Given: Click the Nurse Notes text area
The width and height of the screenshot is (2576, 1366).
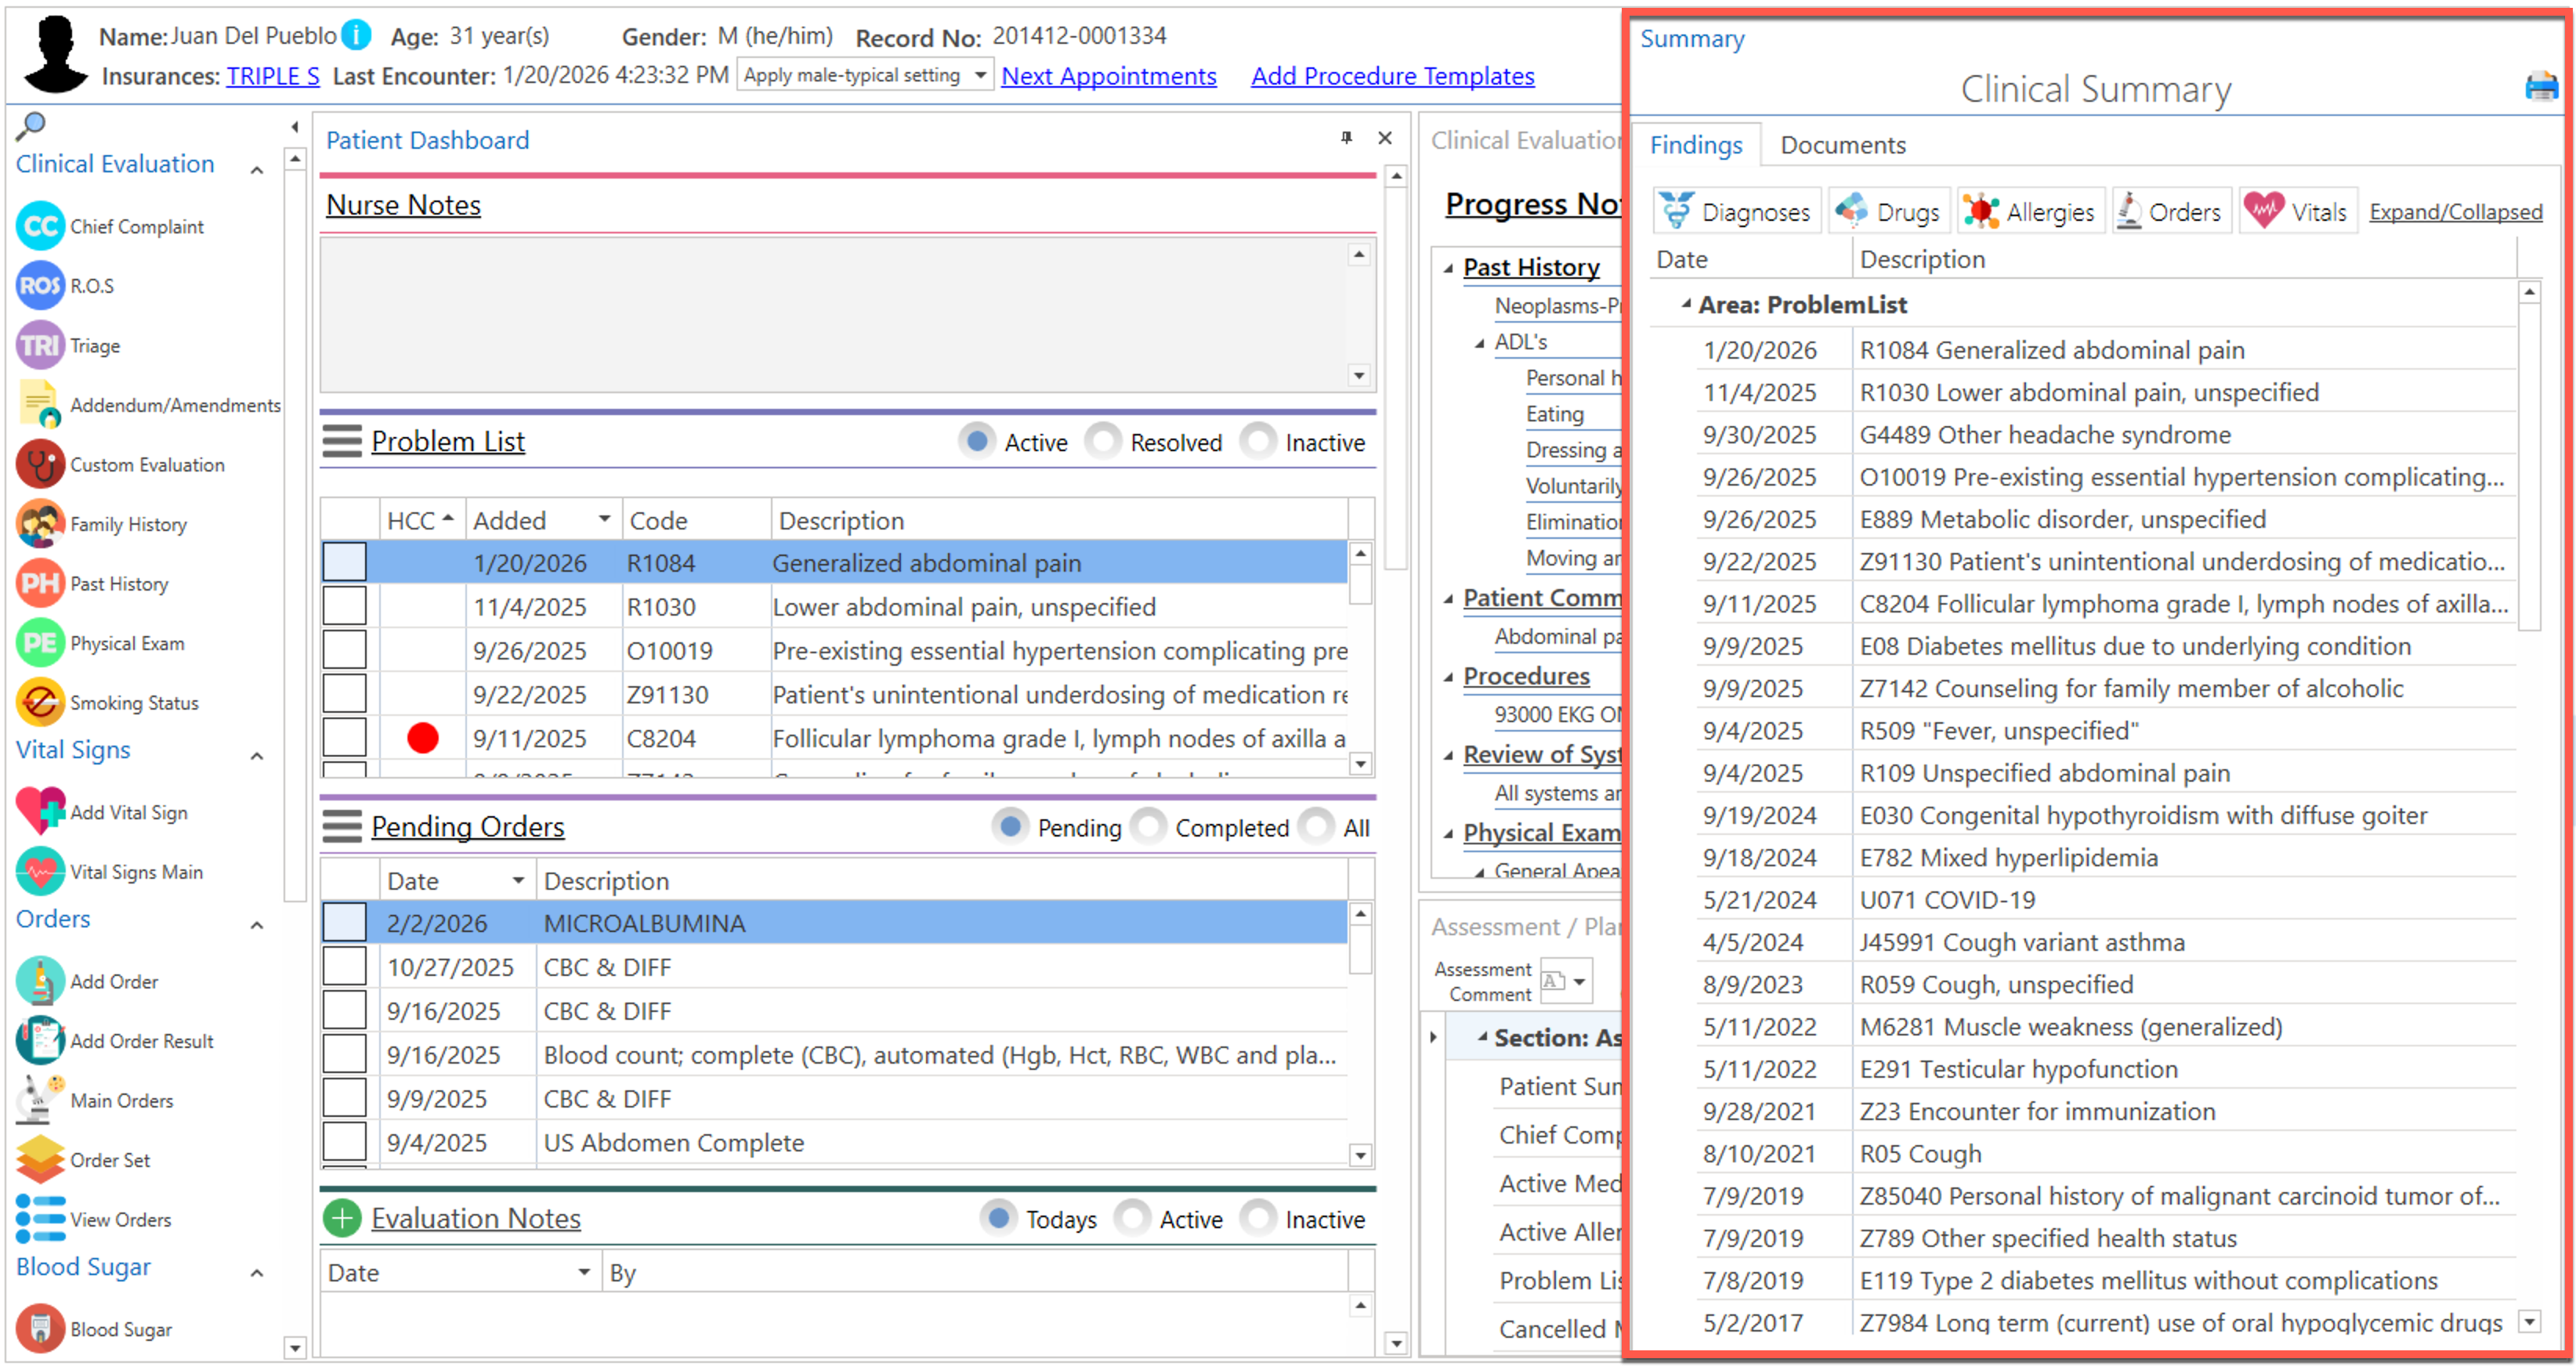Looking at the screenshot, I should pyautogui.click(x=834, y=314).
